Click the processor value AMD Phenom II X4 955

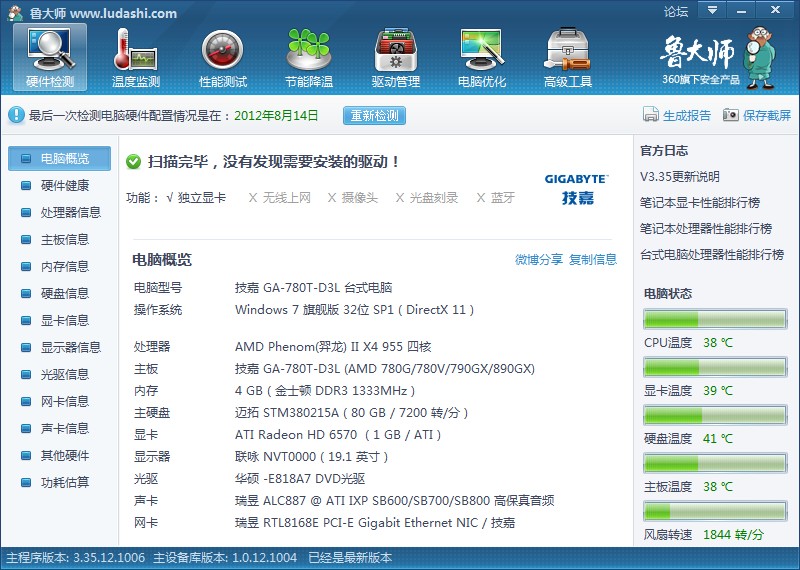[333, 347]
